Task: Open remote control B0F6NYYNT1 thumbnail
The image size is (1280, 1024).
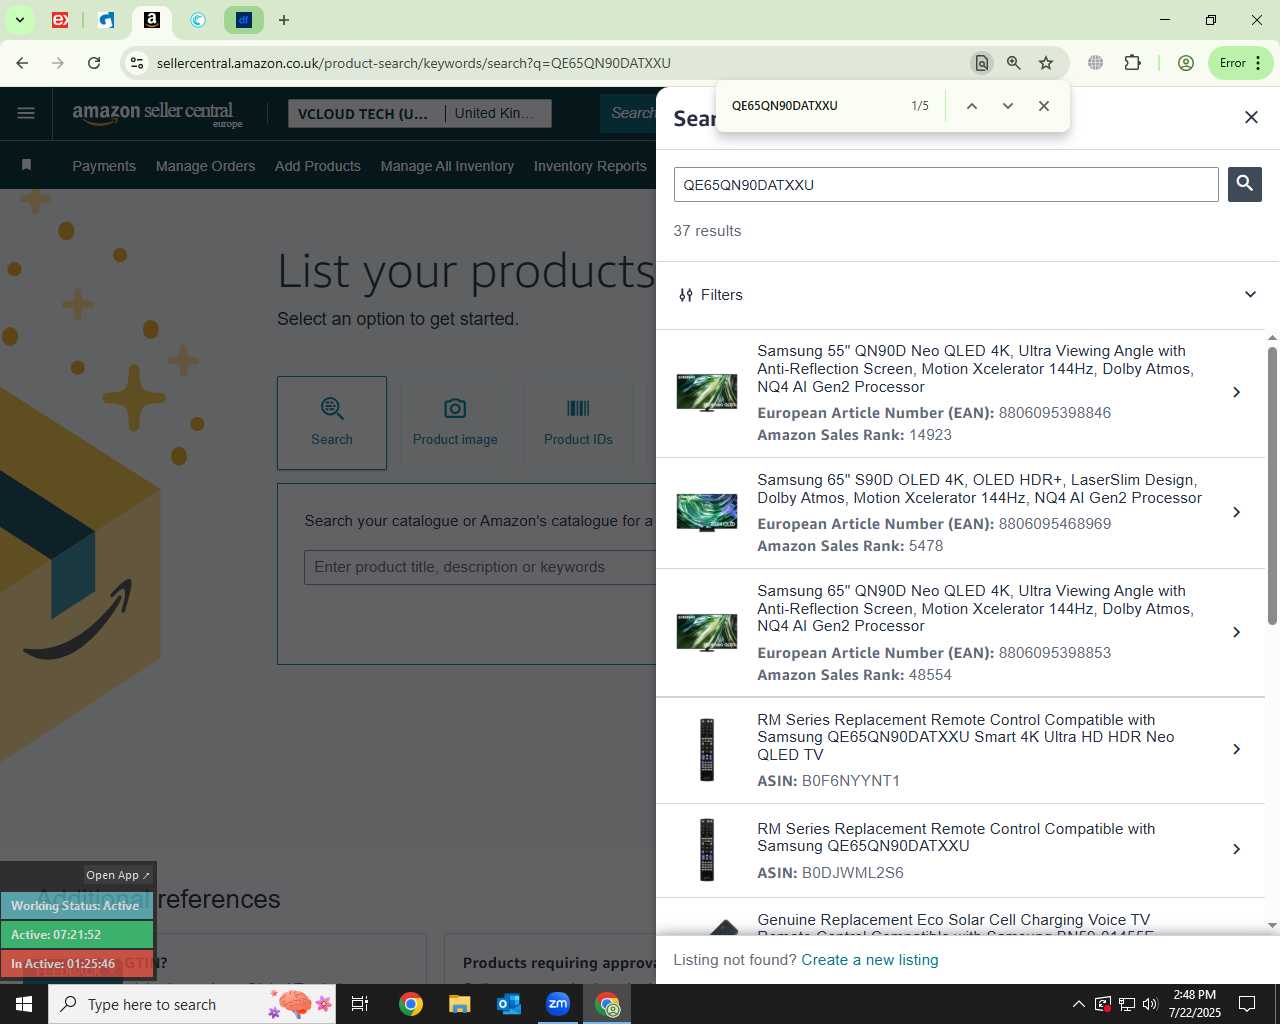Action: click(707, 749)
